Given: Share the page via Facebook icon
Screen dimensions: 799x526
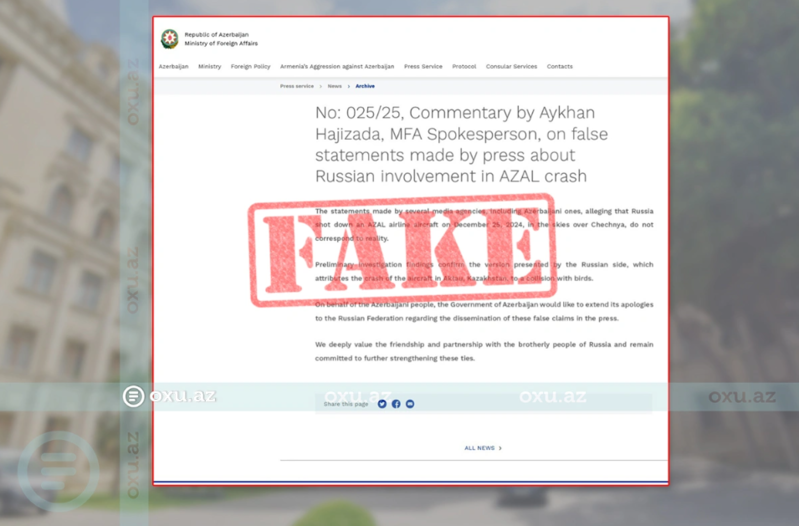Looking at the screenshot, I should pyautogui.click(x=396, y=404).
